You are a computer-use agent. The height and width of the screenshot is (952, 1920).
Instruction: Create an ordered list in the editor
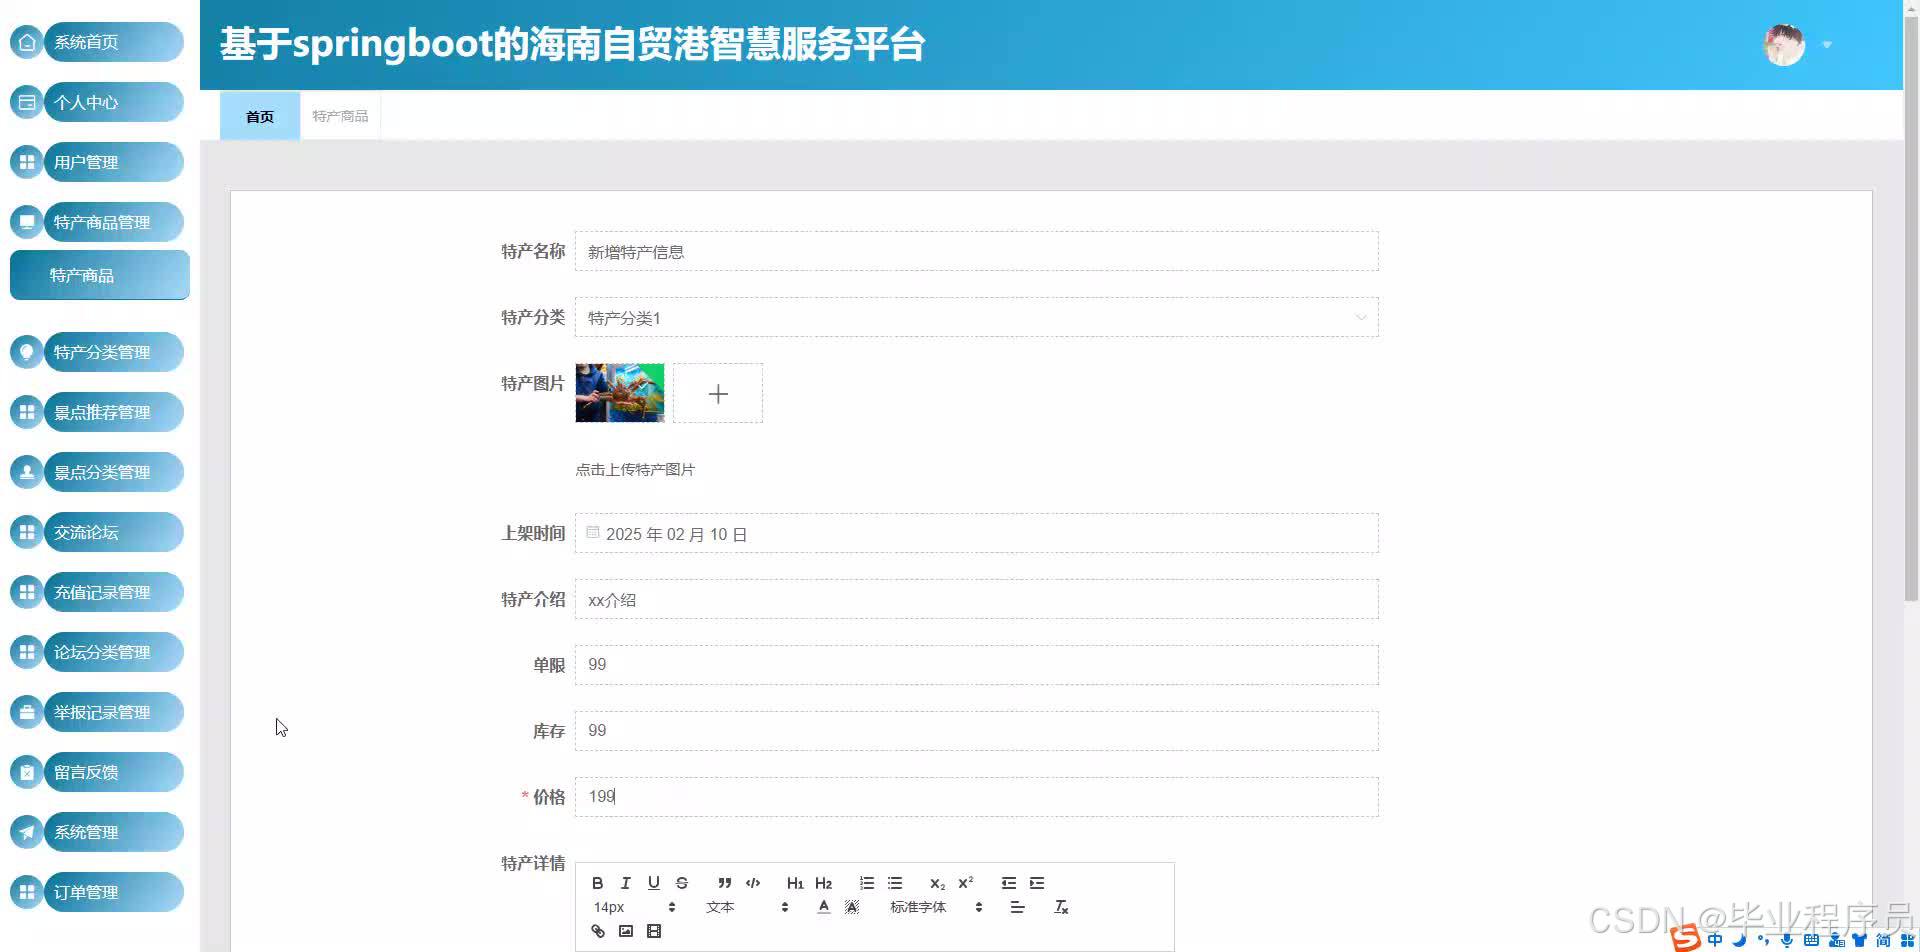(866, 883)
